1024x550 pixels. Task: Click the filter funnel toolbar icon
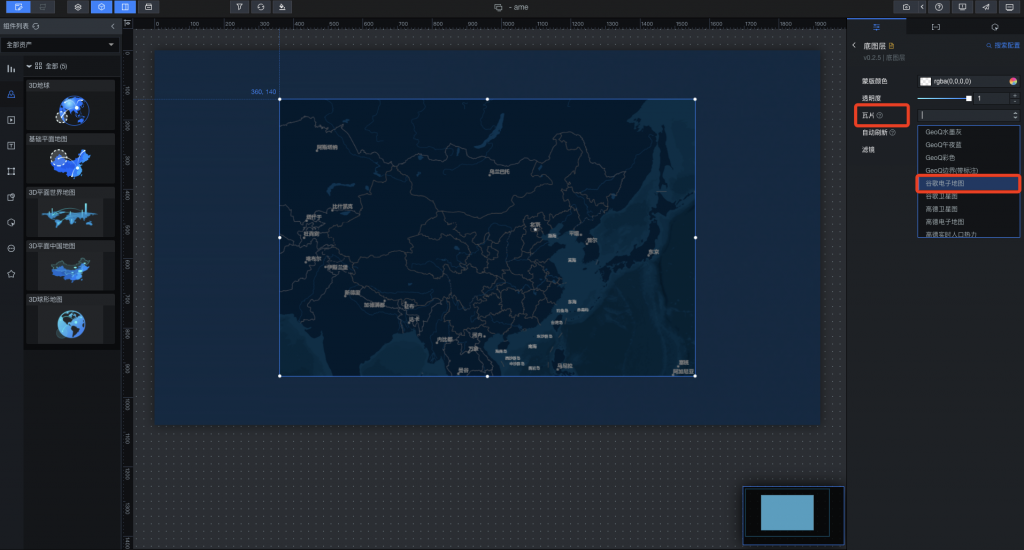(240, 7)
